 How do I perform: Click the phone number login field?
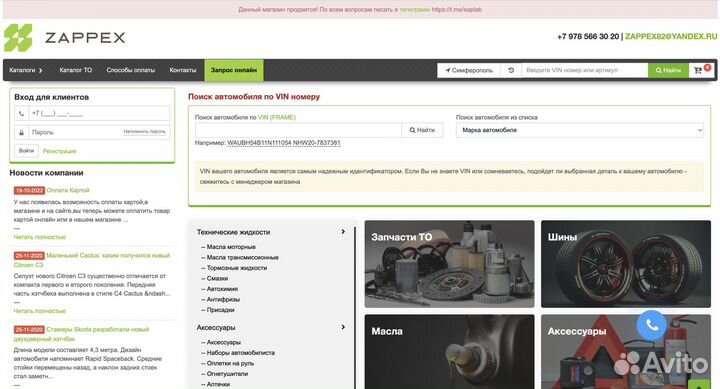[99, 113]
